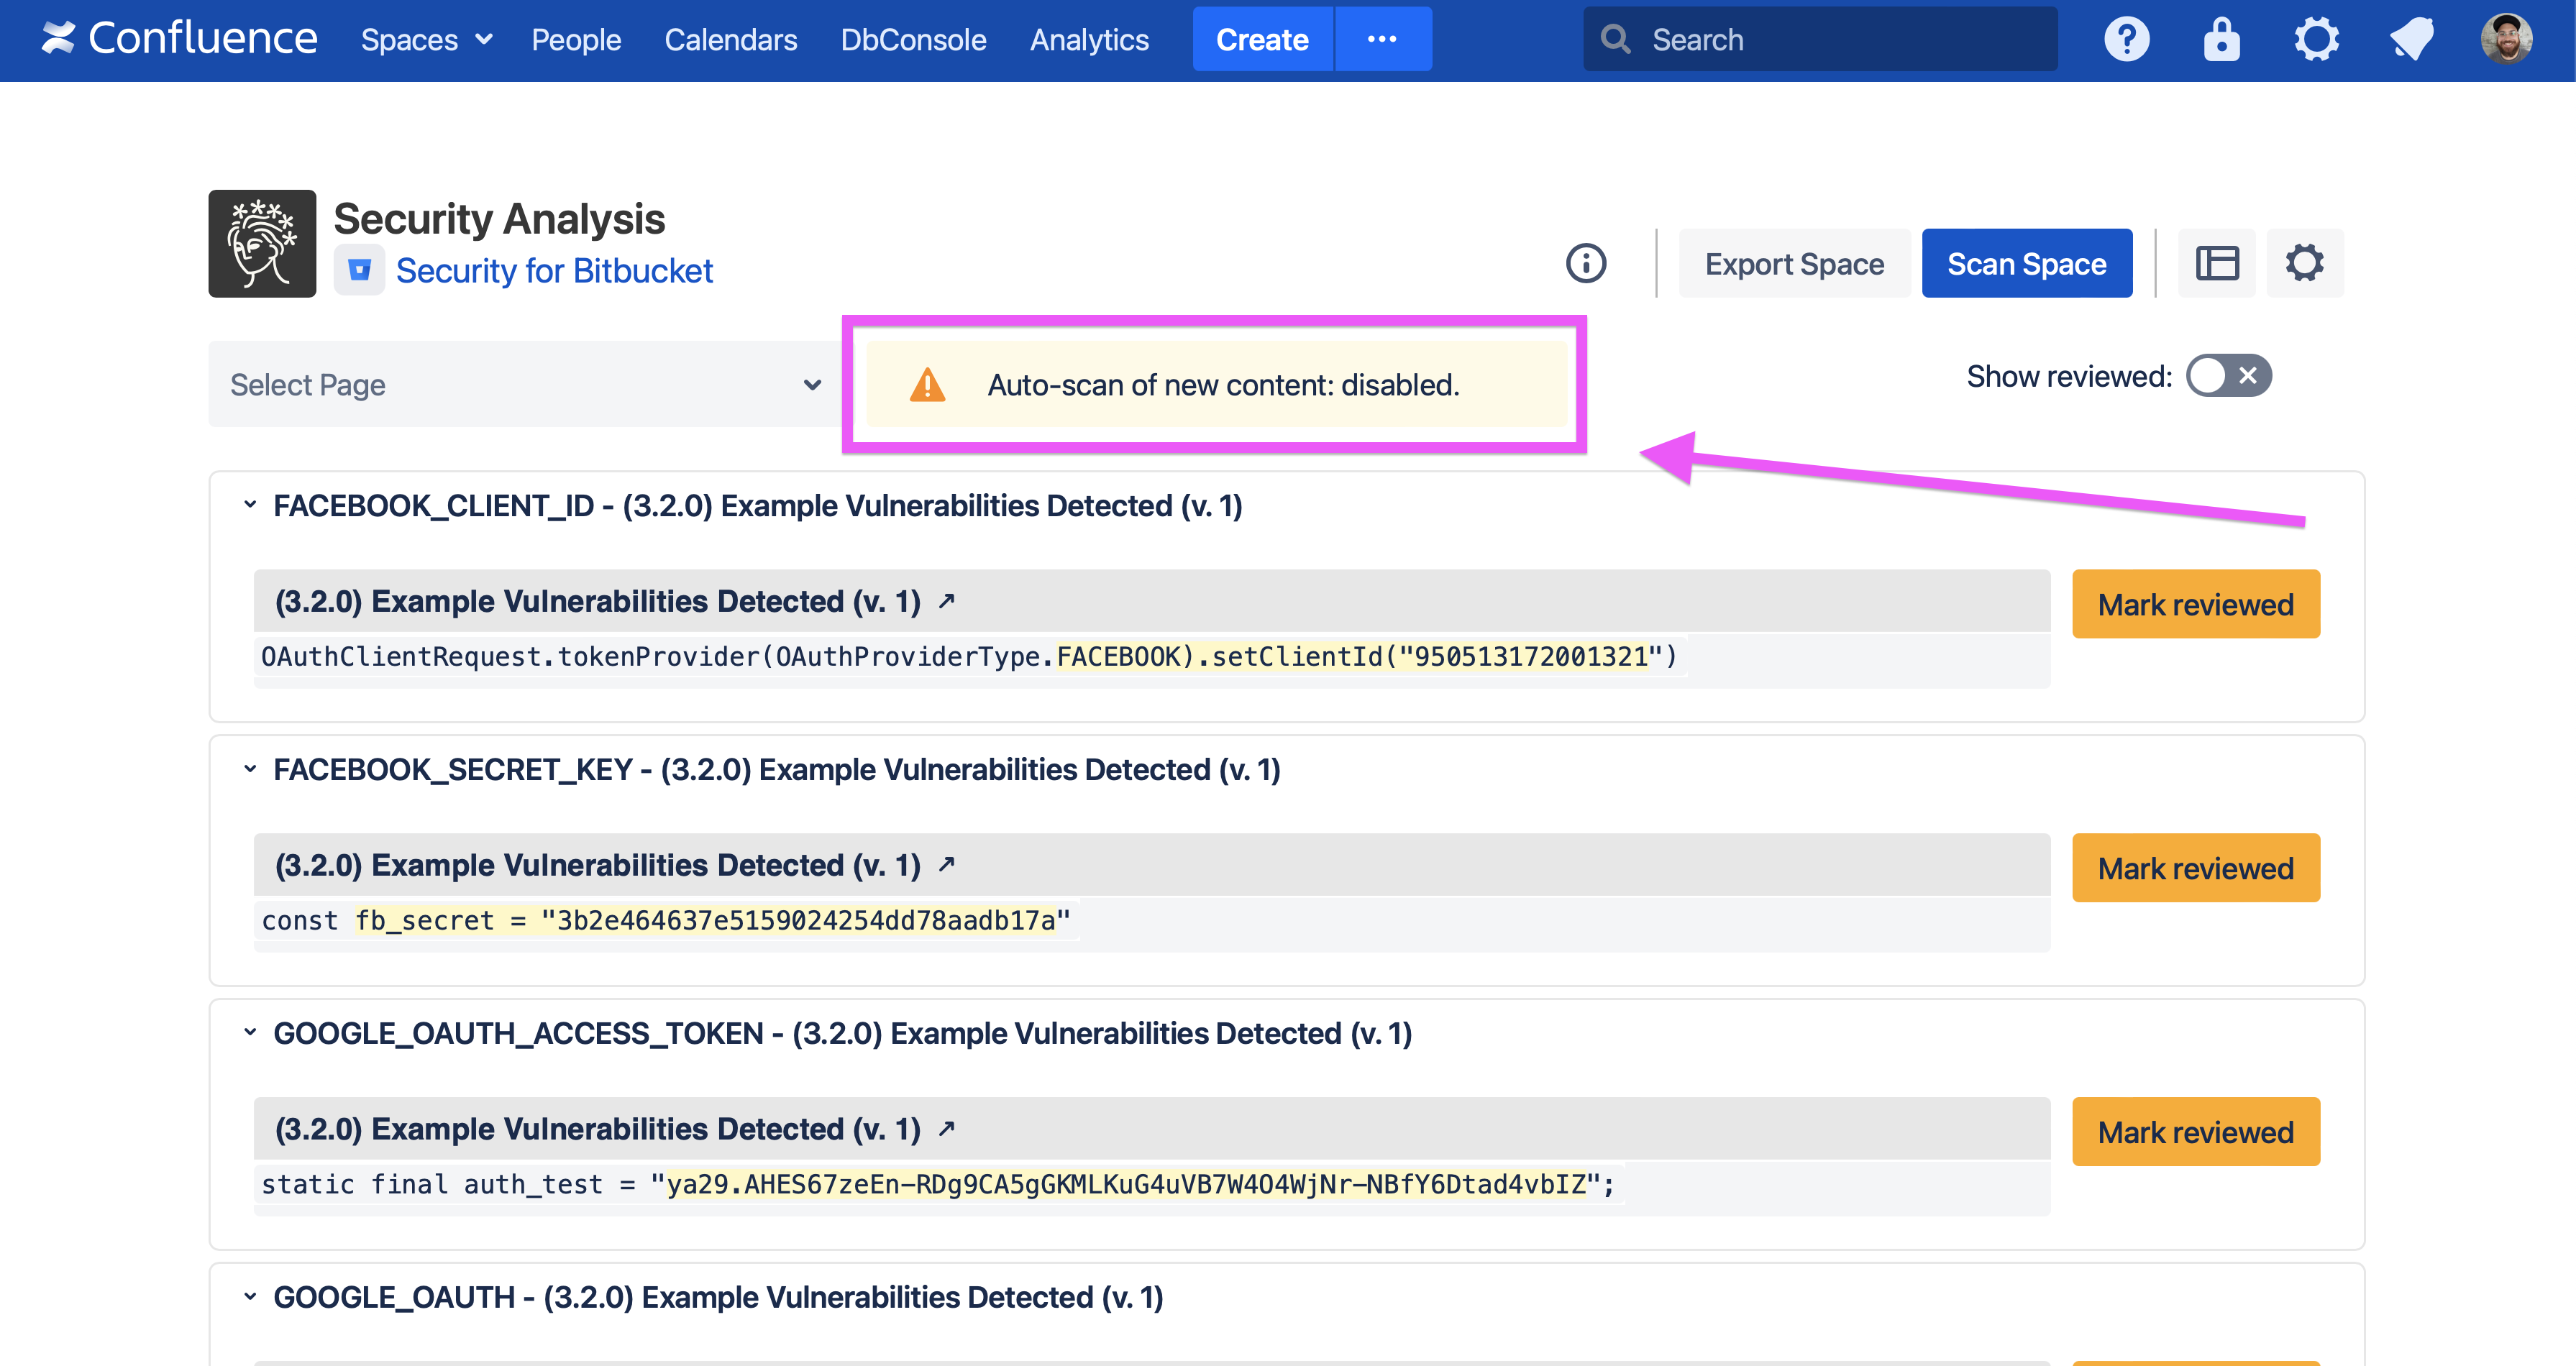The height and width of the screenshot is (1366, 2576).
Task: Click the Scan Space button
Action: (x=2026, y=264)
